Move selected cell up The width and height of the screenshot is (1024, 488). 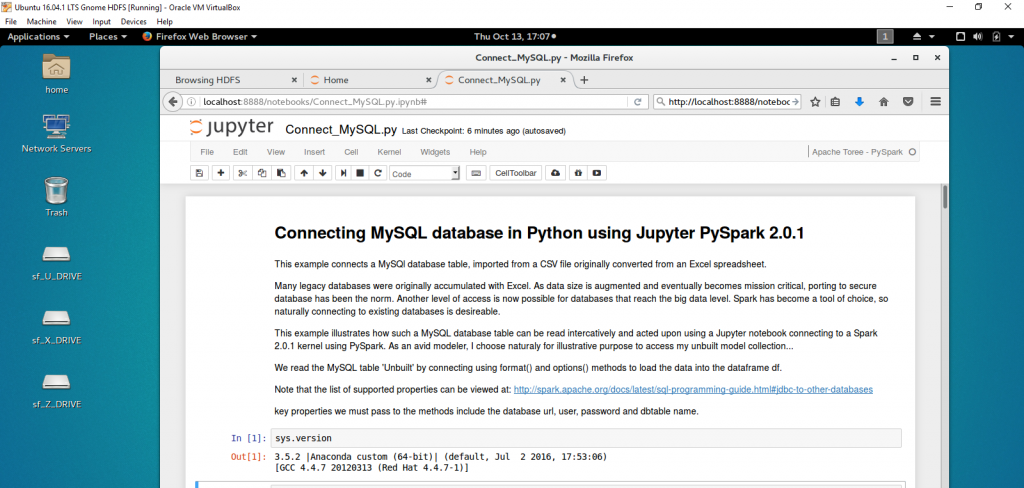pos(303,173)
